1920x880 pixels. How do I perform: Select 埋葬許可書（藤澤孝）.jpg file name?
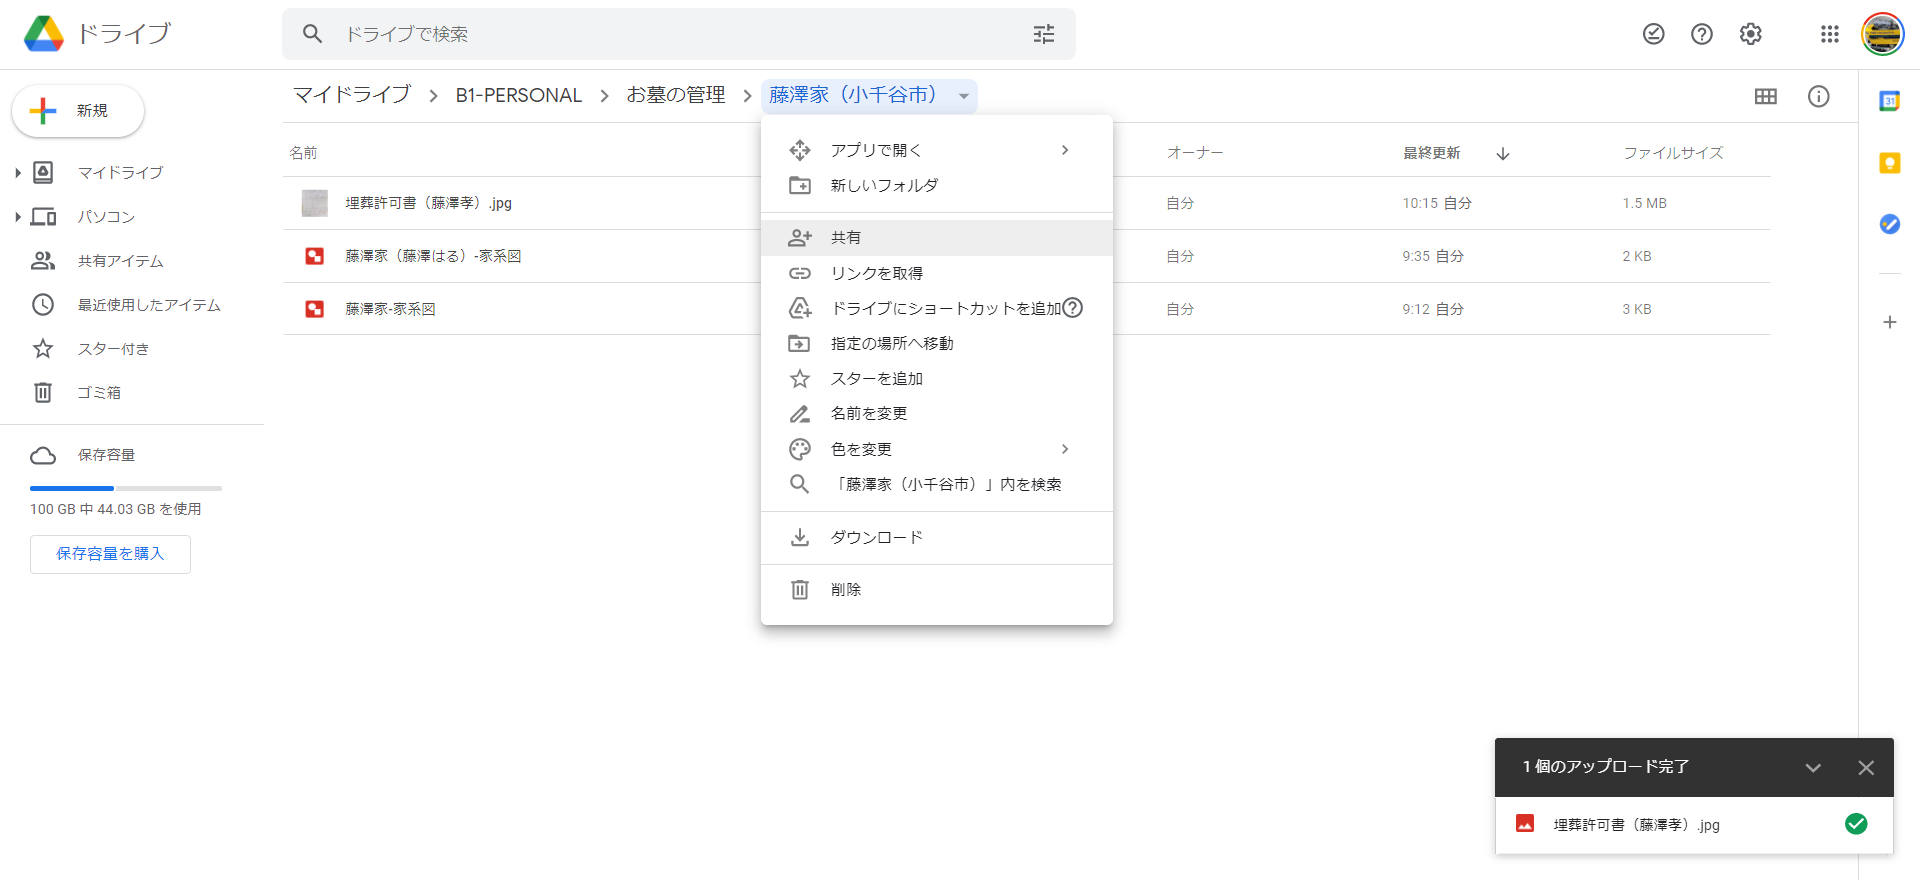coord(429,203)
